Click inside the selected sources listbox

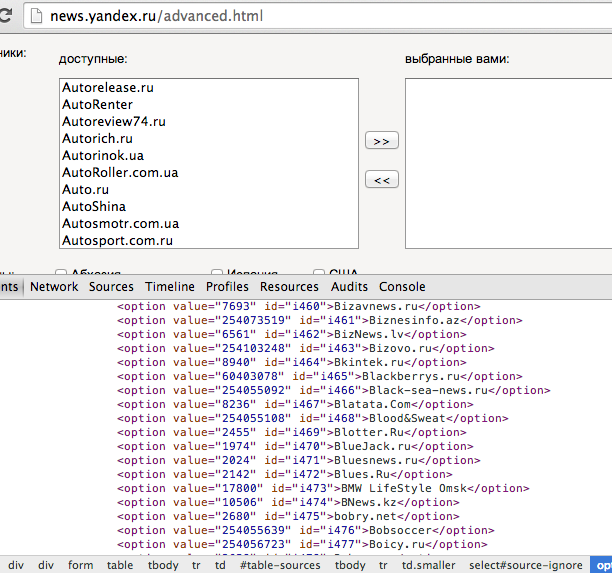coord(509,164)
